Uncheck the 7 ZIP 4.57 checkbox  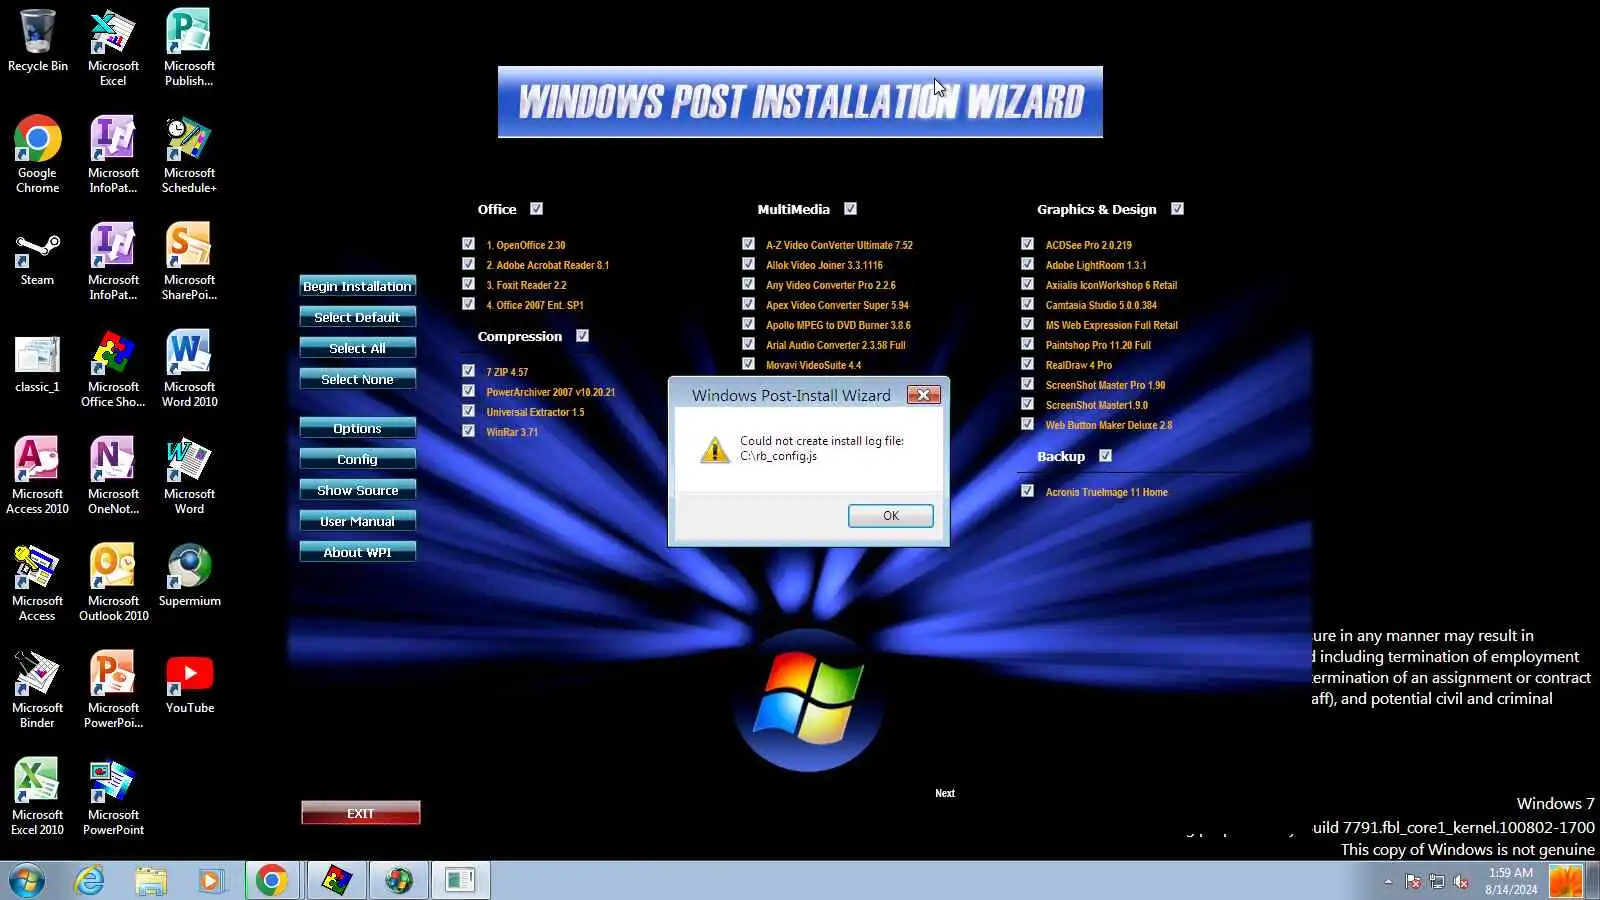[468, 371]
